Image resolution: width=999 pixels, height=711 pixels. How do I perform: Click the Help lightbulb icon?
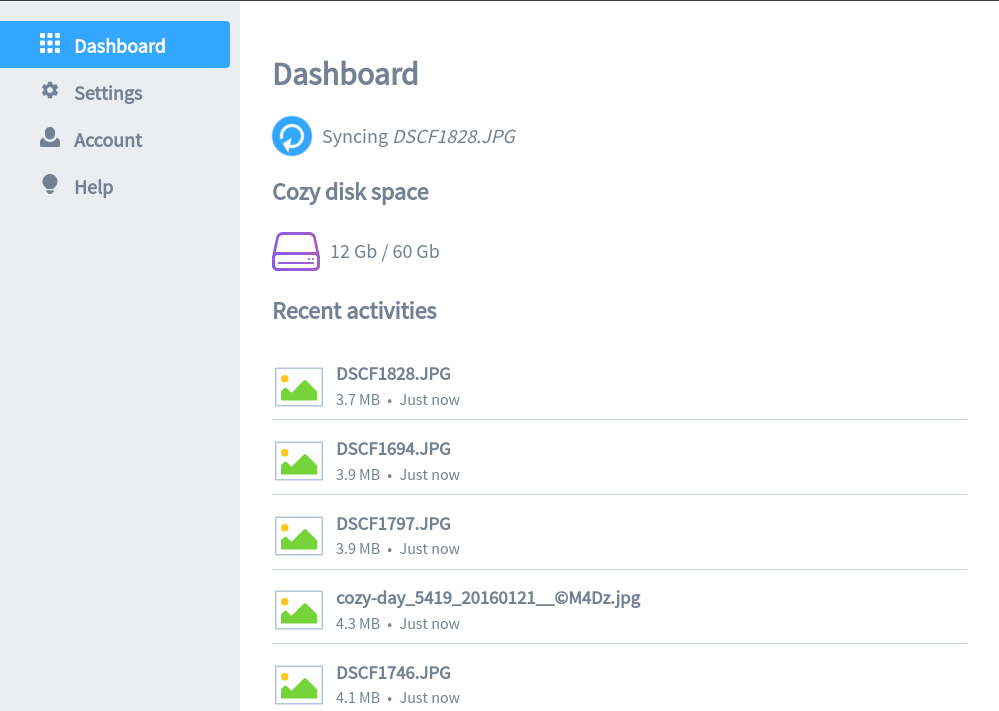(50, 184)
